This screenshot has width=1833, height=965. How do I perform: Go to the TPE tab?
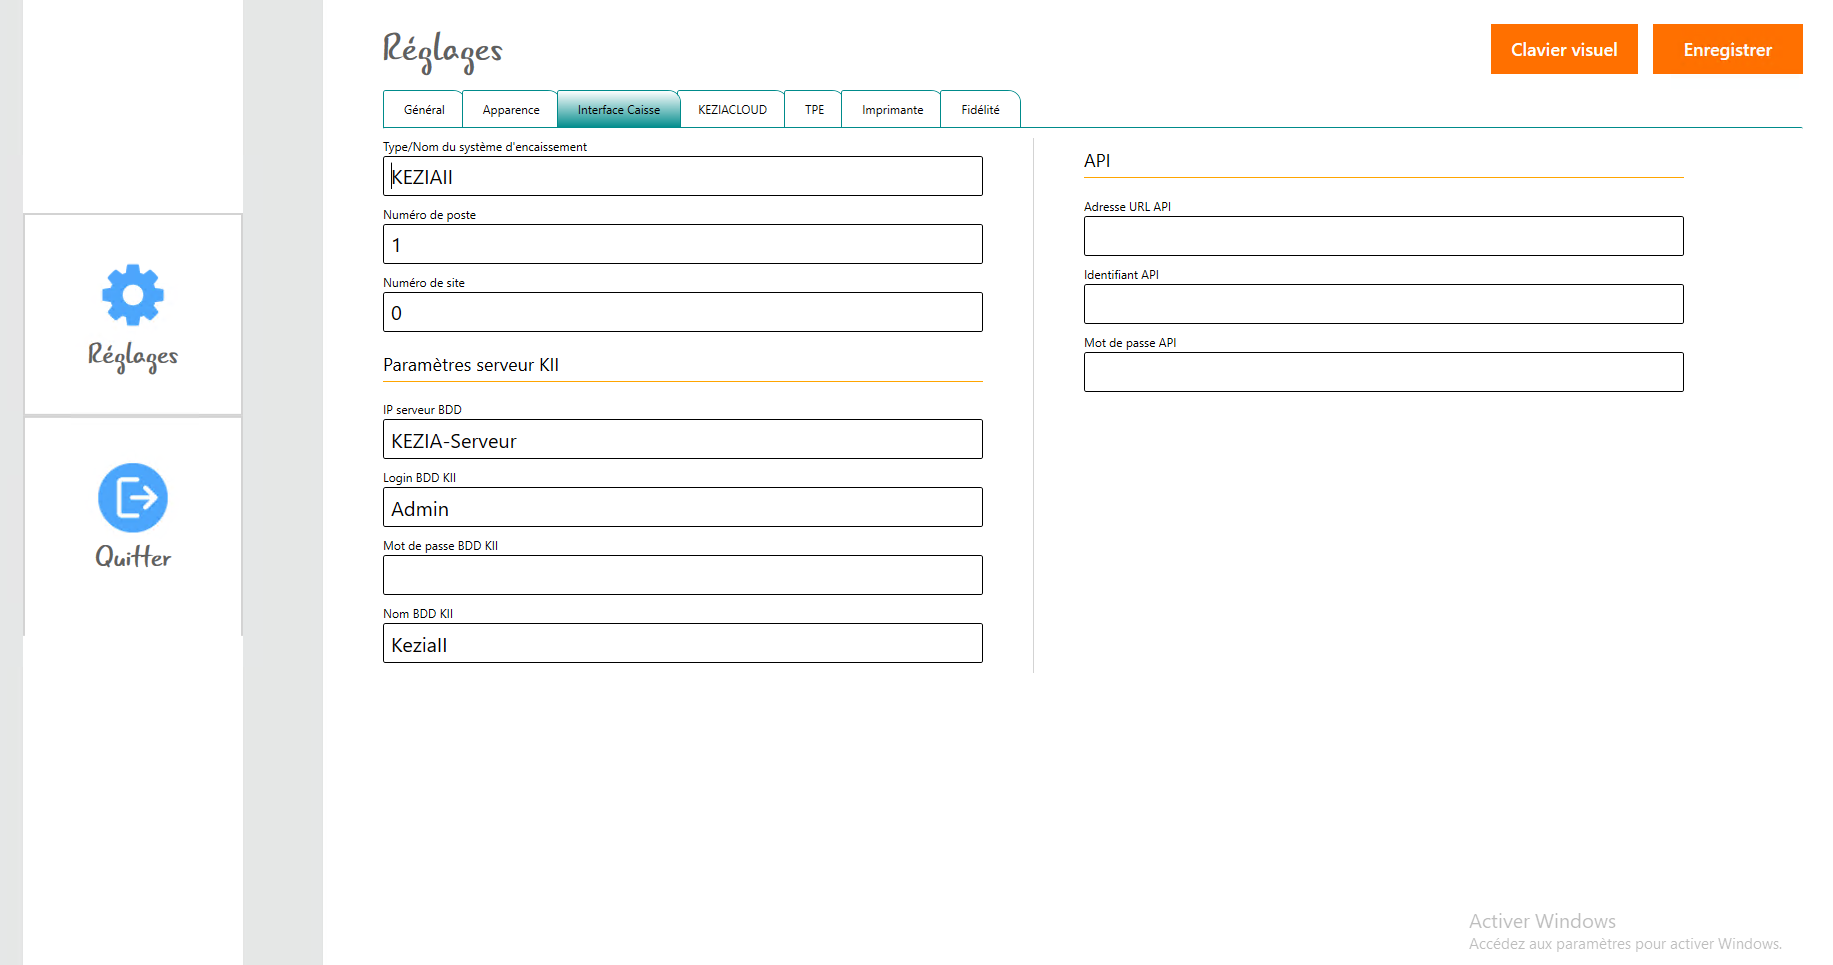coord(814,110)
